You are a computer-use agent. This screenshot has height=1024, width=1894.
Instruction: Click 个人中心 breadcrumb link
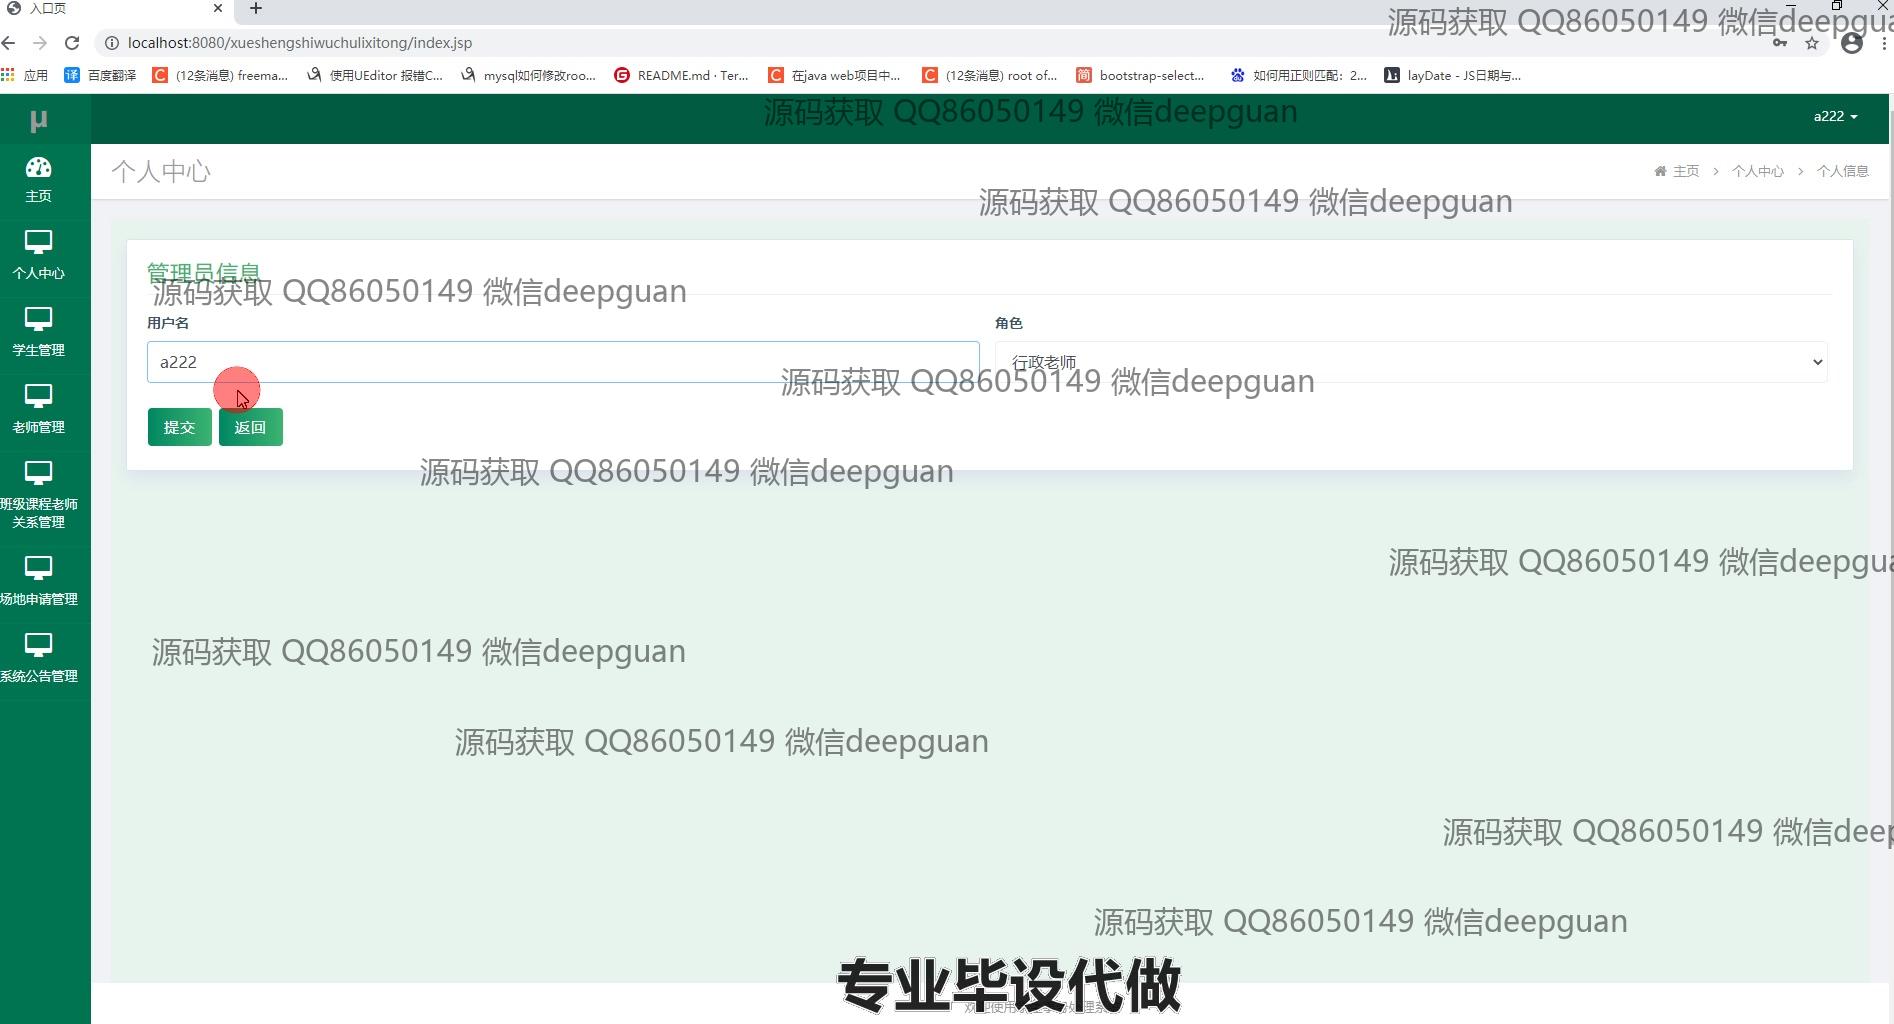pyautogui.click(x=1757, y=171)
